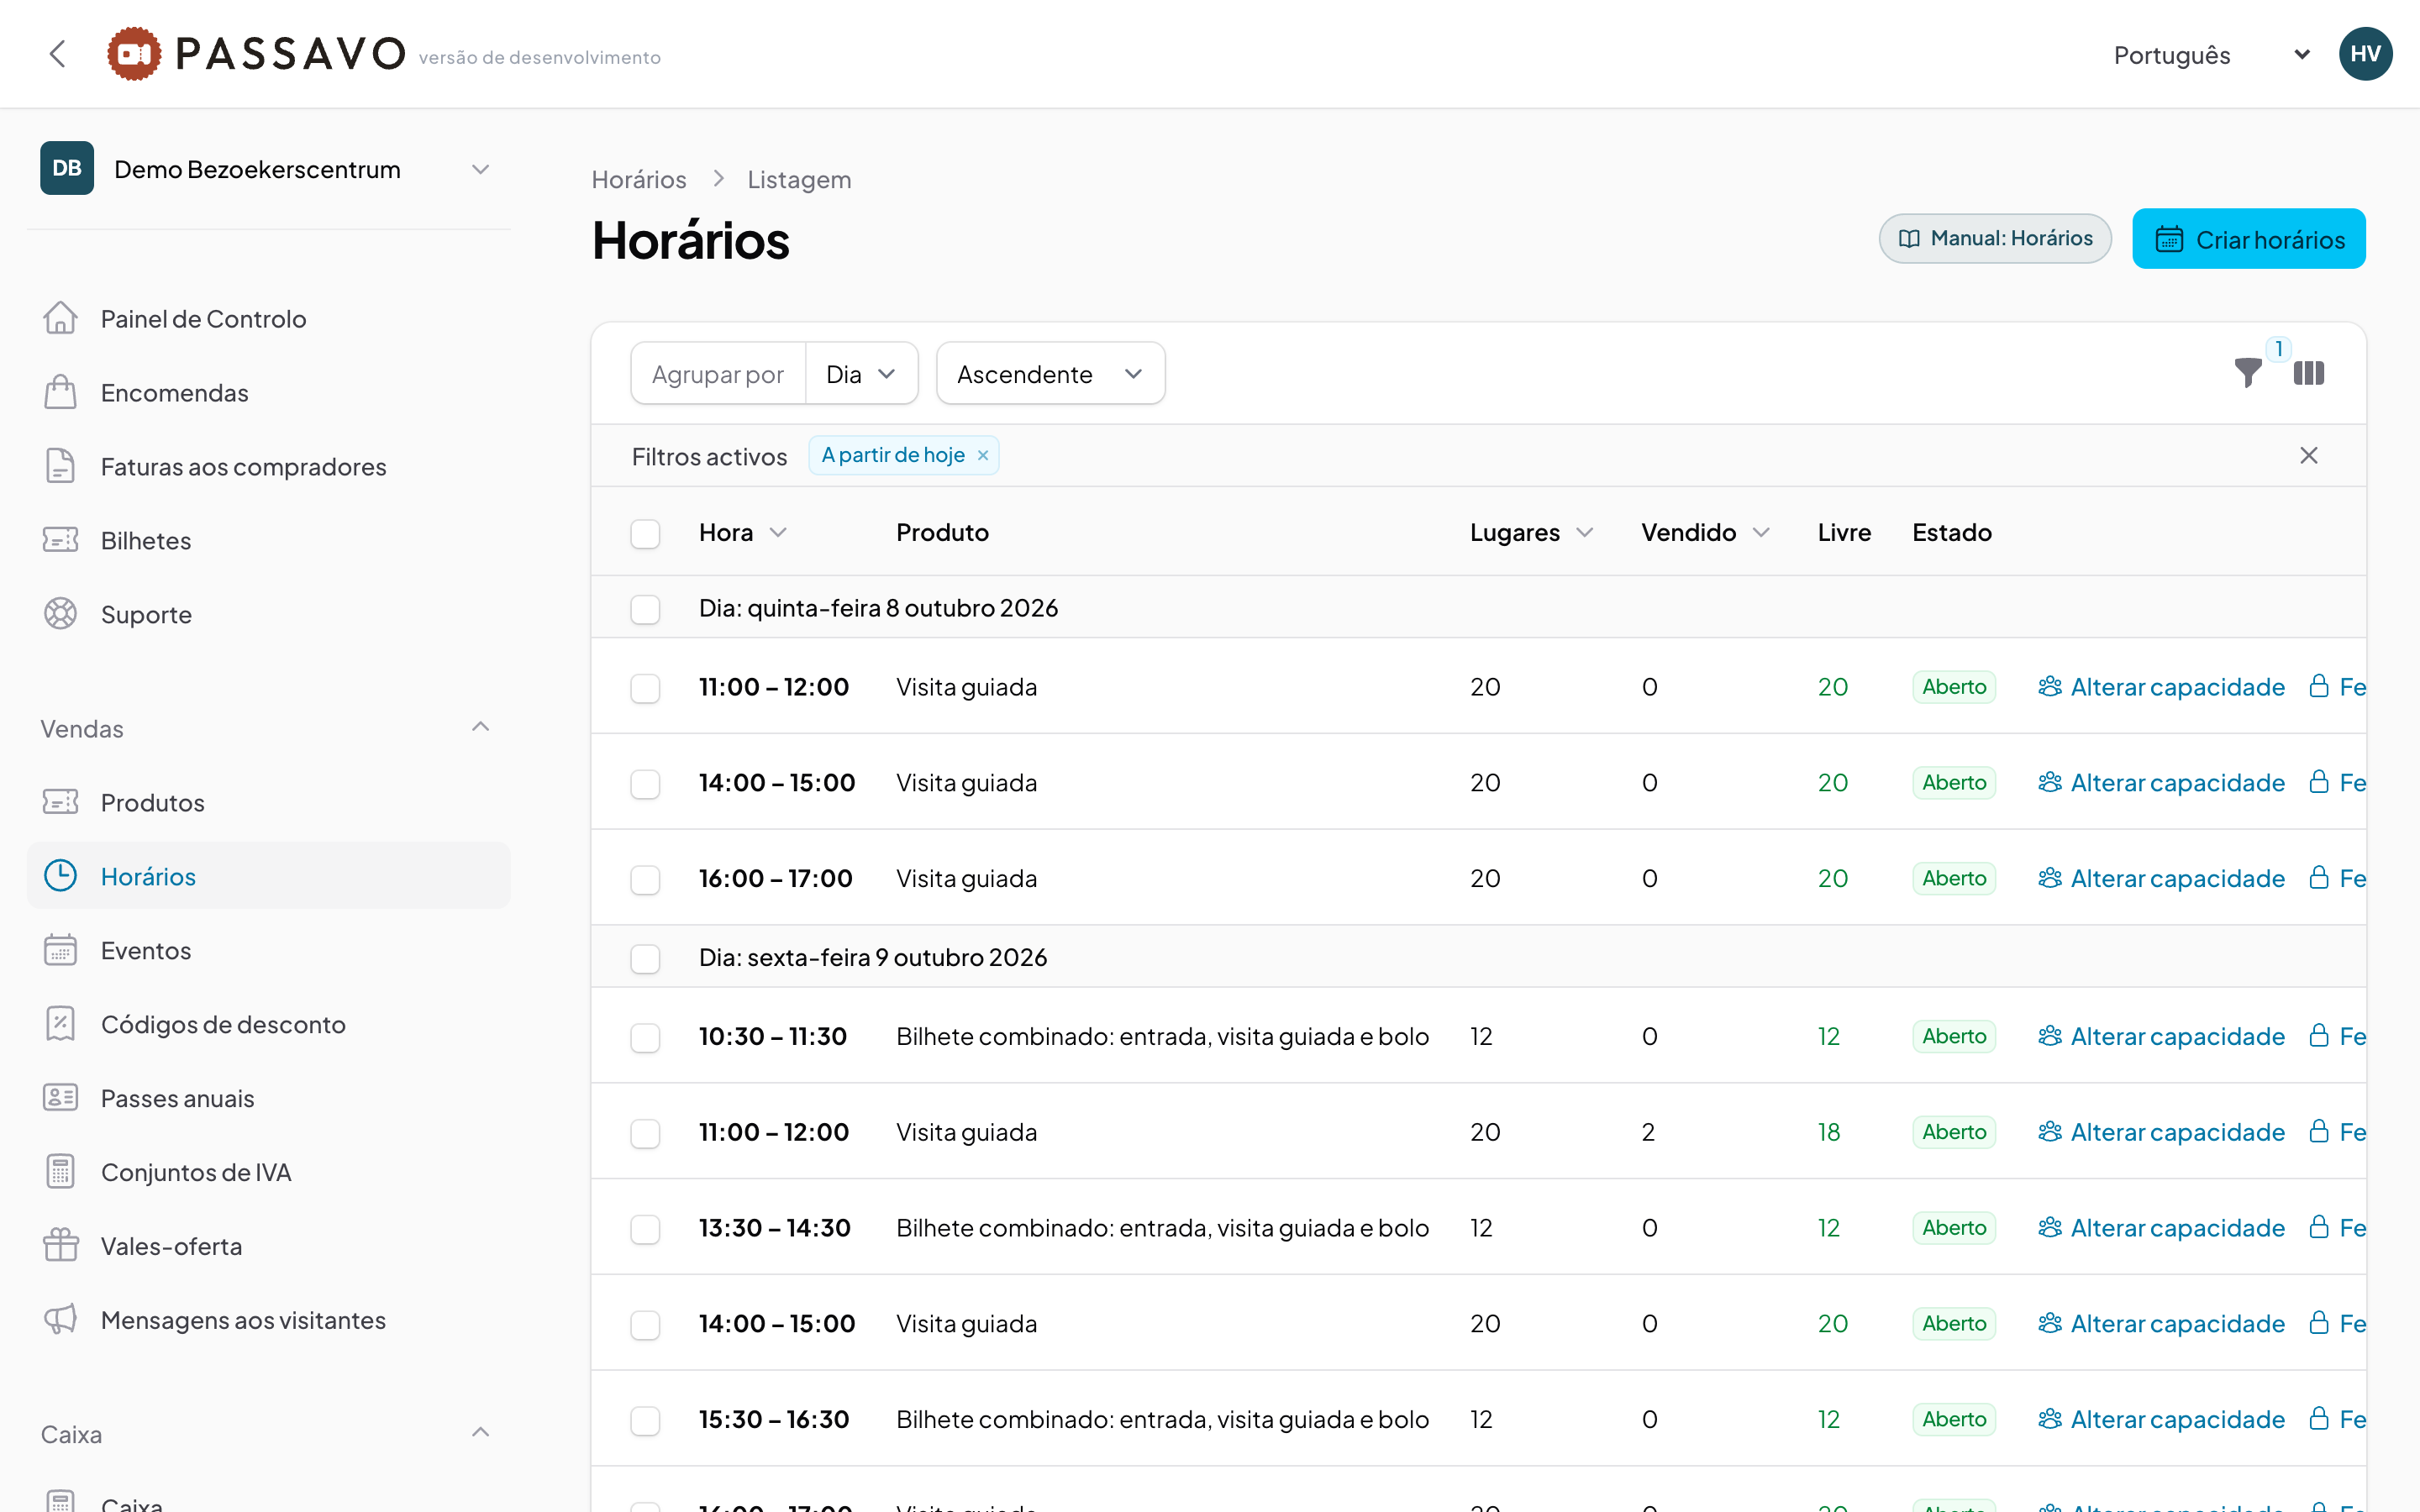
Task: Click the Eventos calendar icon
Action: pos(60,950)
